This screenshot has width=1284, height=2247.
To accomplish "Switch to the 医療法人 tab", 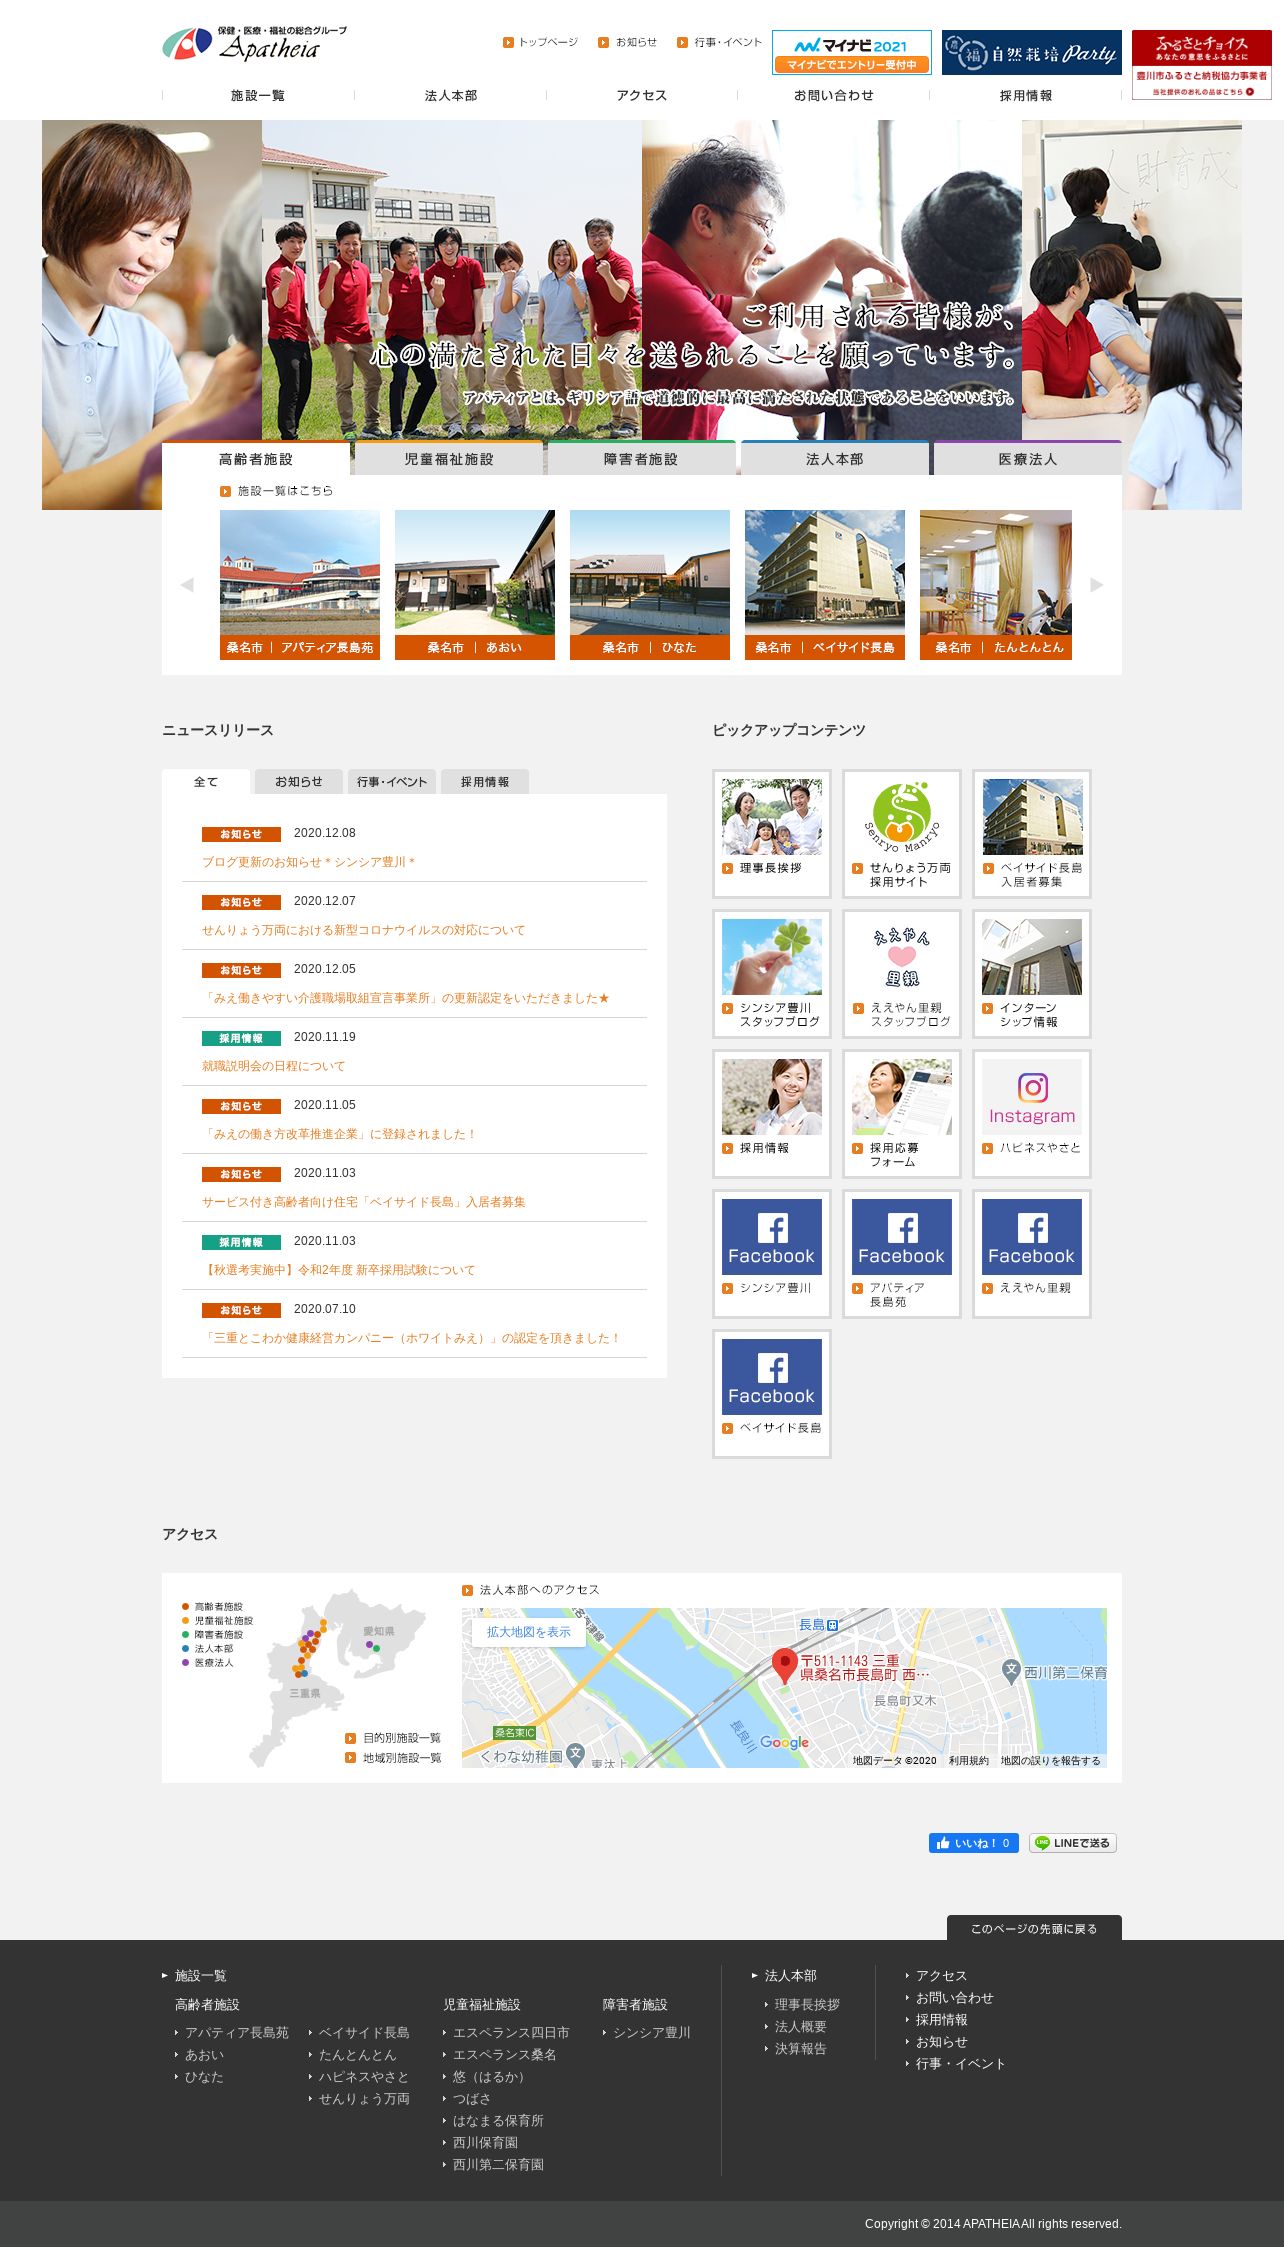I will (x=1027, y=458).
